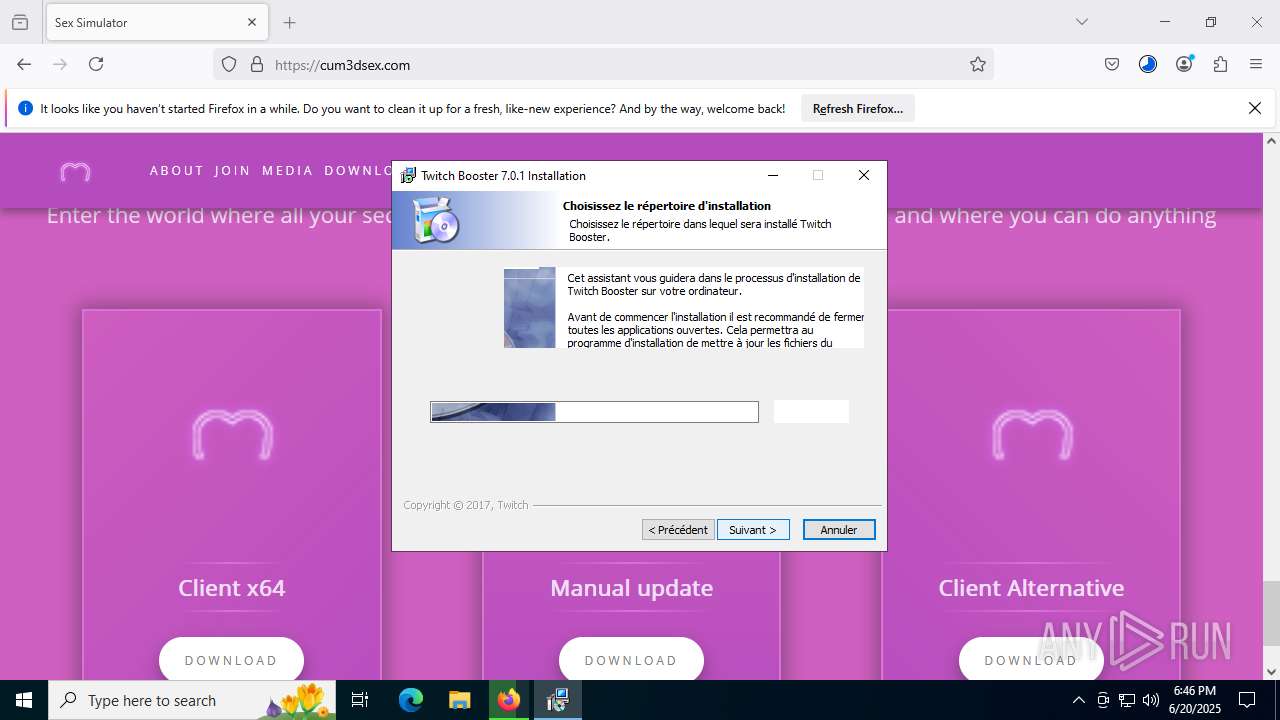
Task: Click the Suivant > button in the installer
Action: point(753,530)
